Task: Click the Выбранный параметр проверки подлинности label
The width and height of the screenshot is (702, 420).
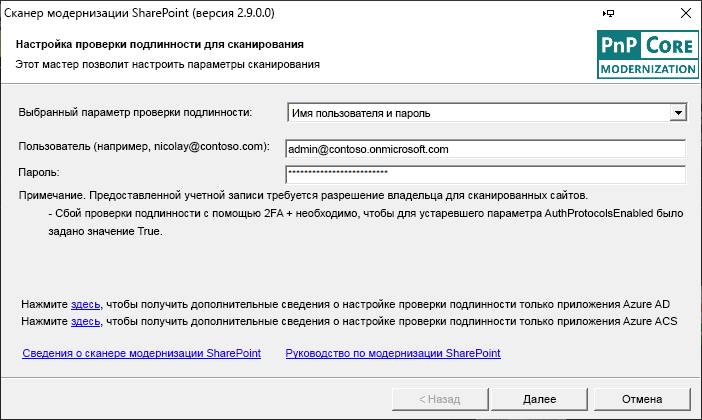Action: click(135, 112)
